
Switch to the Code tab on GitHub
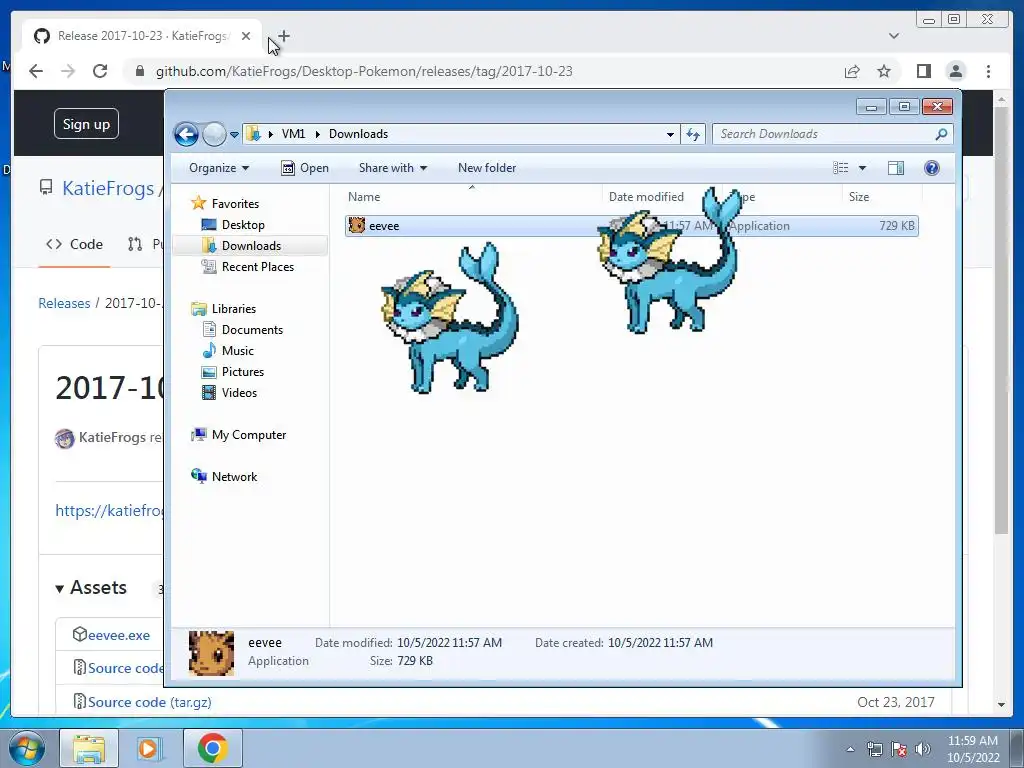[x=74, y=244]
